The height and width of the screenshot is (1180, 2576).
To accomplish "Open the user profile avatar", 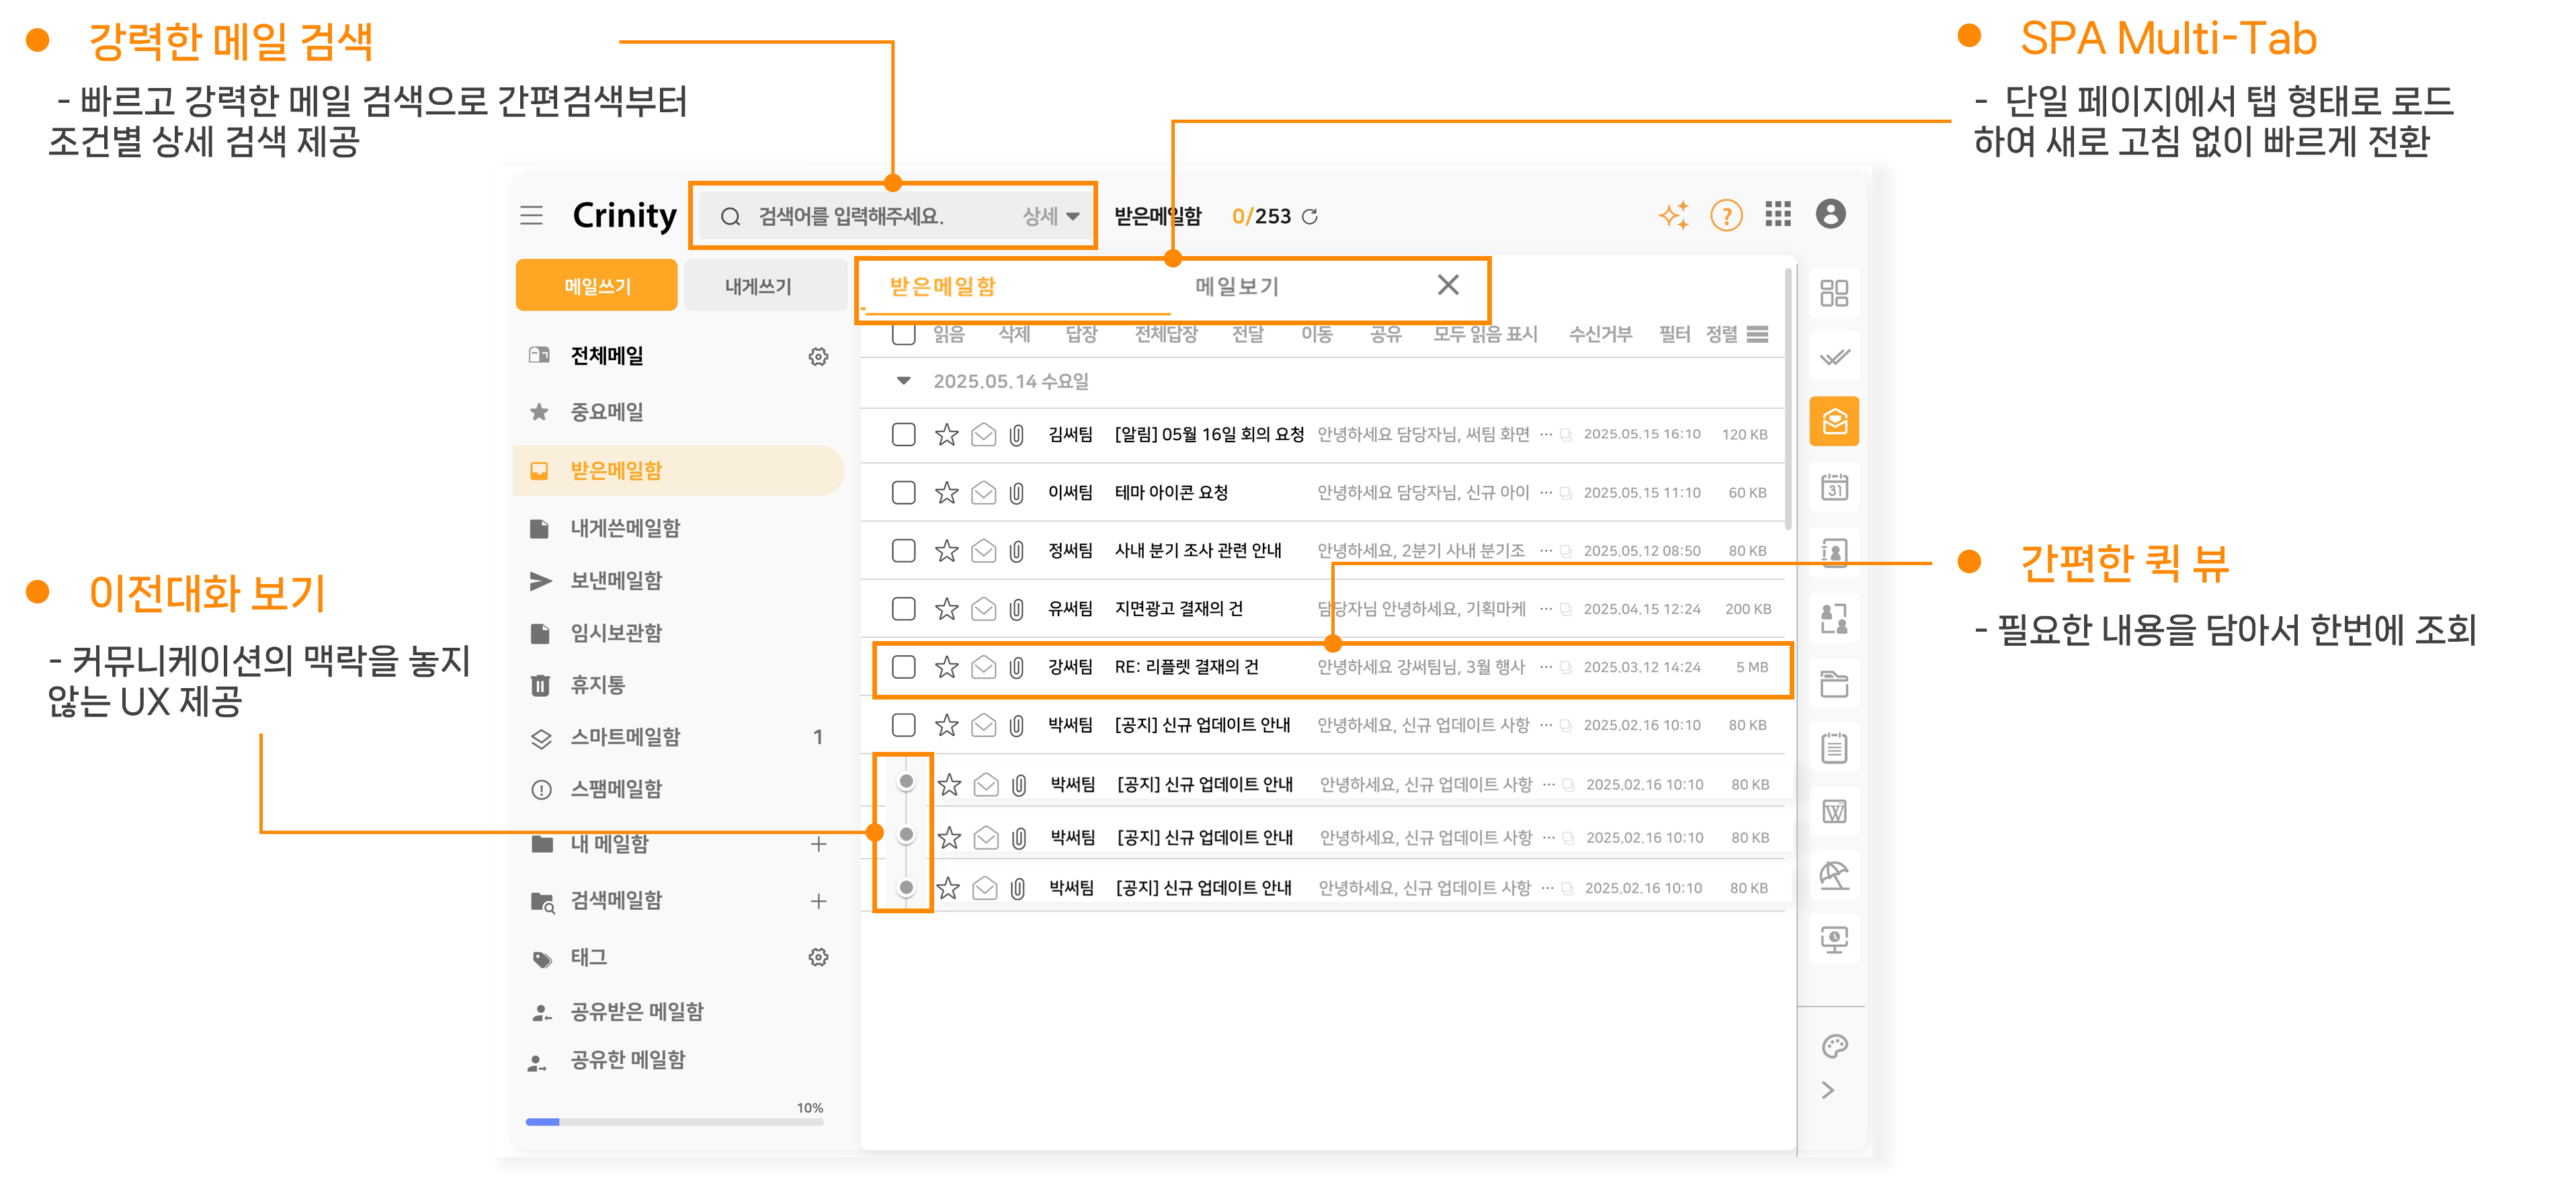I will pos(1831,214).
